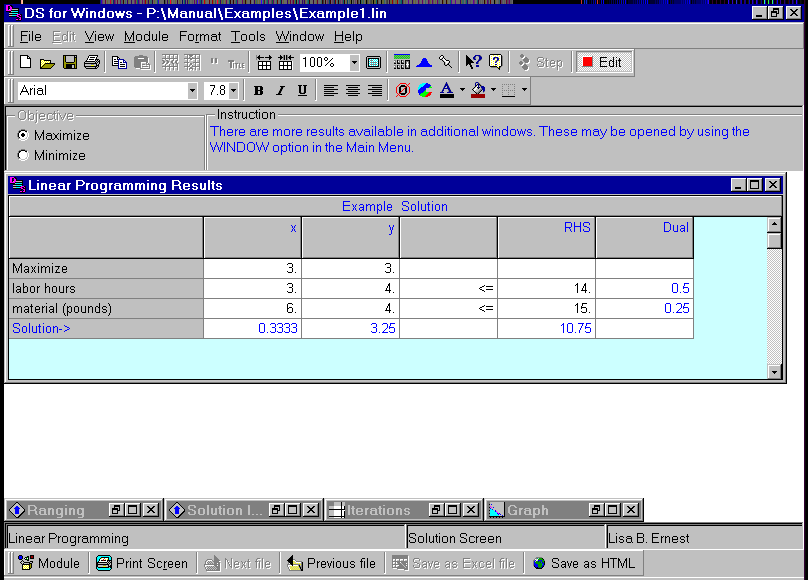This screenshot has width=808, height=580.
Task: Select the Maximize radio button
Action: (23, 135)
